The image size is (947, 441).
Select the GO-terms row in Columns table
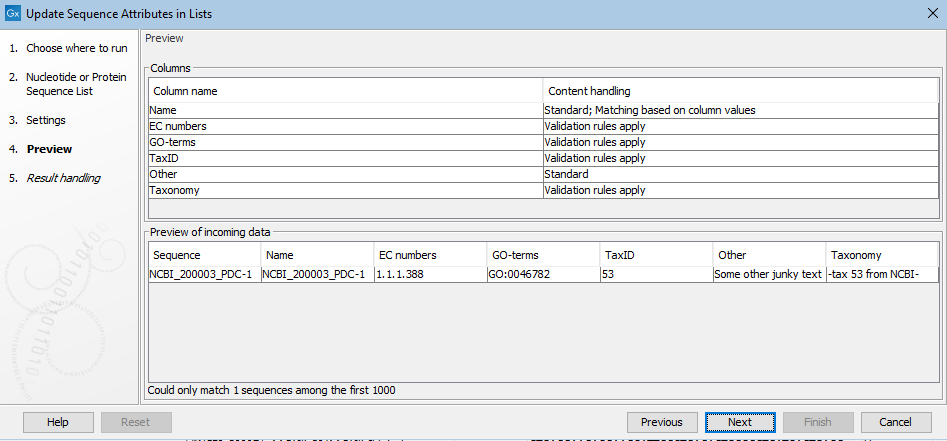(x=345, y=142)
